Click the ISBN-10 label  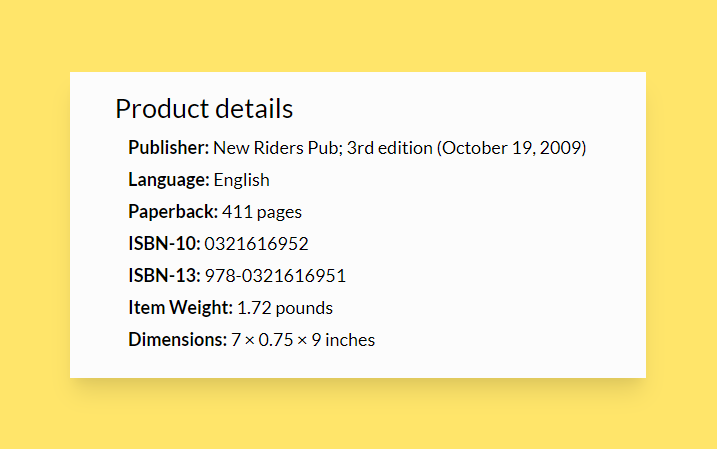tap(164, 244)
